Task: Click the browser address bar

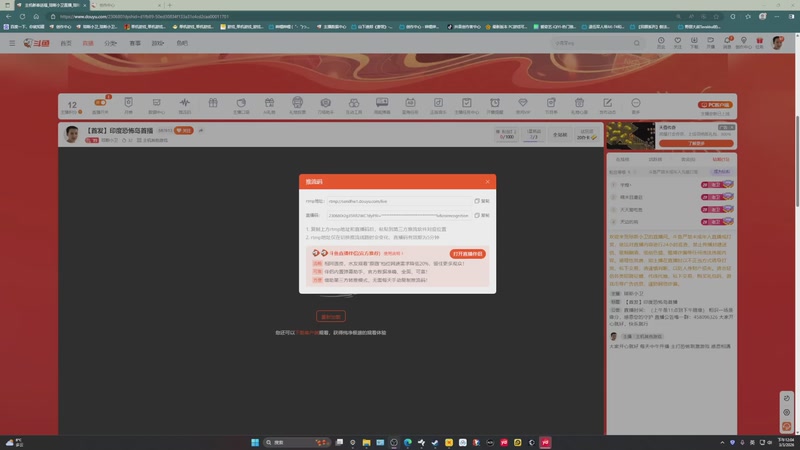Action: pyautogui.click(x=357, y=16)
